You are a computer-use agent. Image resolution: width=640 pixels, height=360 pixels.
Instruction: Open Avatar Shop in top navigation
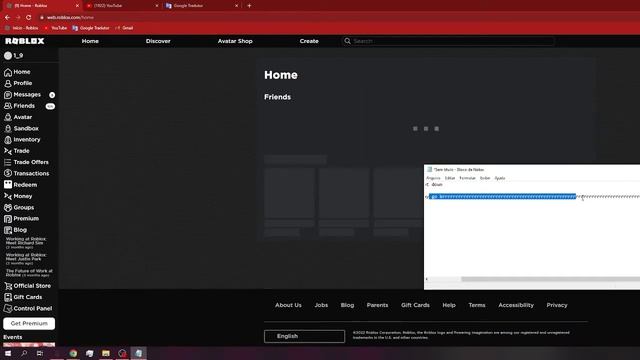click(235, 41)
